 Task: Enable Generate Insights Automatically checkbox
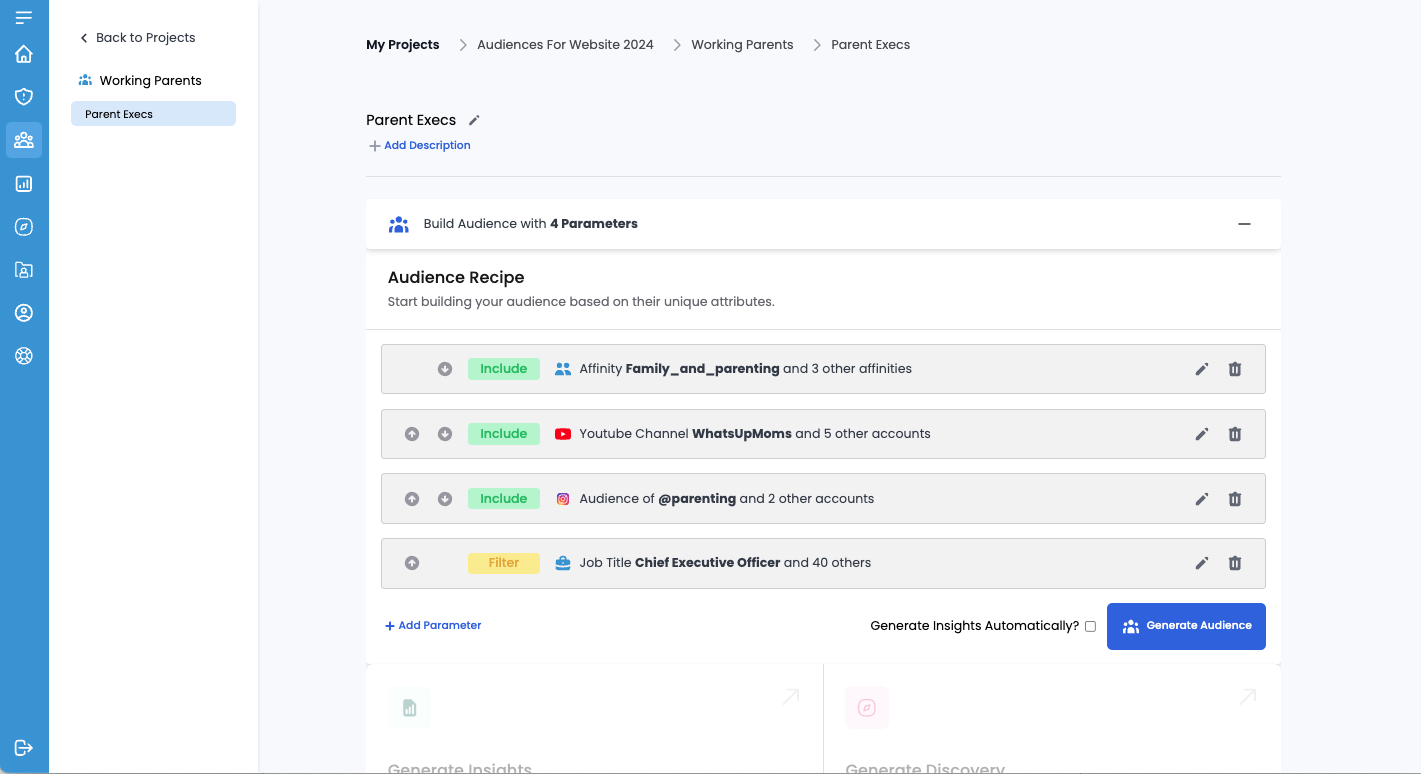pyautogui.click(x=1090, y=626)
